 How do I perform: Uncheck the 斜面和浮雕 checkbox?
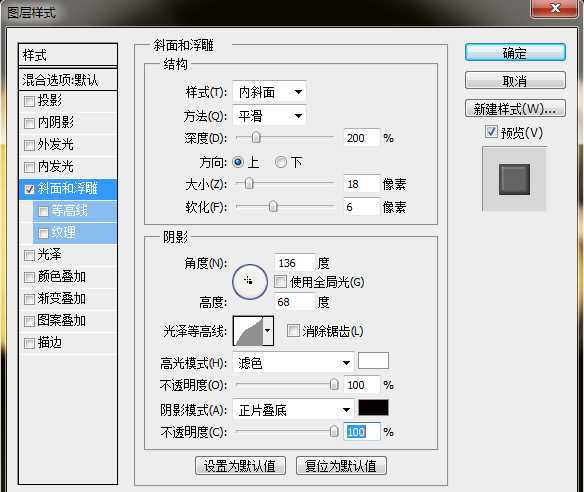(29, 190)
